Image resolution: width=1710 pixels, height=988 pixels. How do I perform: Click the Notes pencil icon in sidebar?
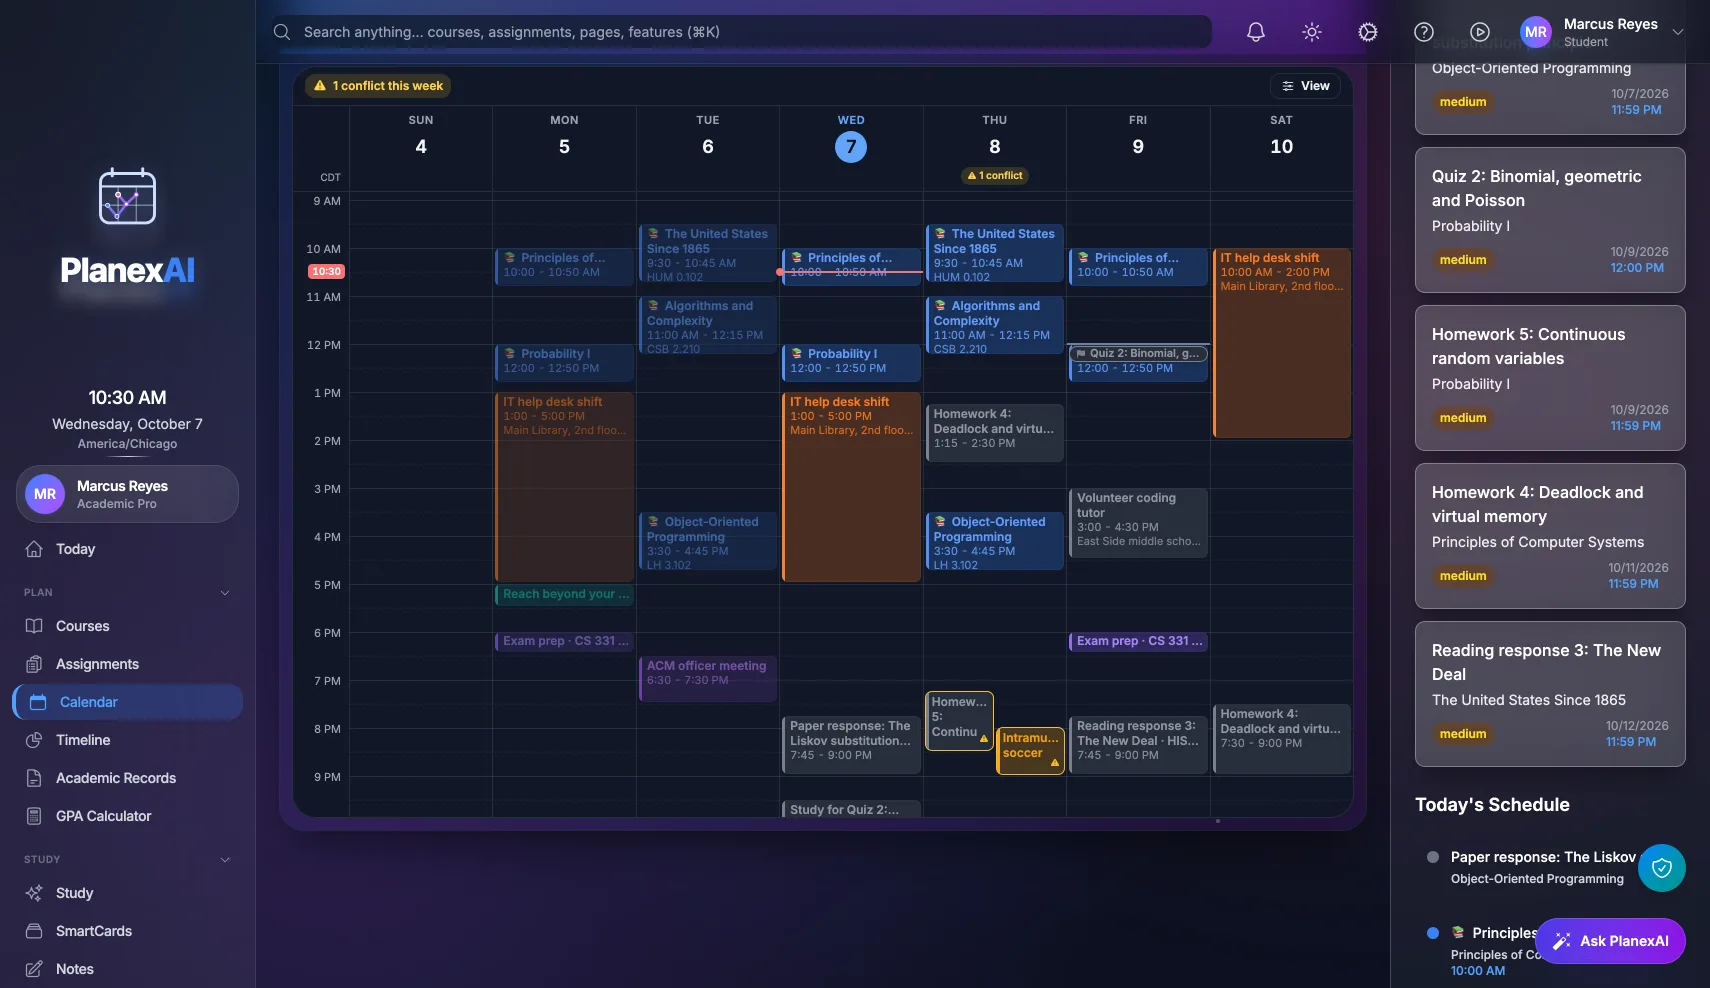coord(34,969)
